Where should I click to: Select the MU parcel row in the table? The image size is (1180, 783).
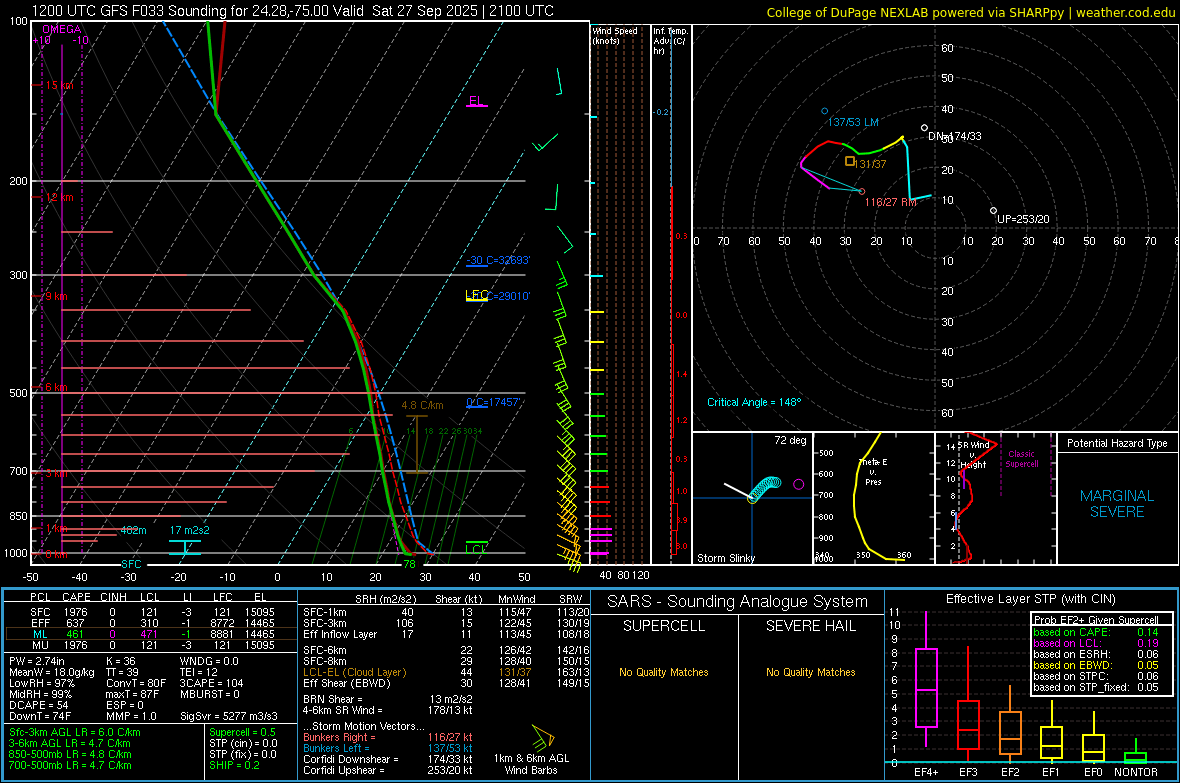pyautogui.click(x=151, y=644)
